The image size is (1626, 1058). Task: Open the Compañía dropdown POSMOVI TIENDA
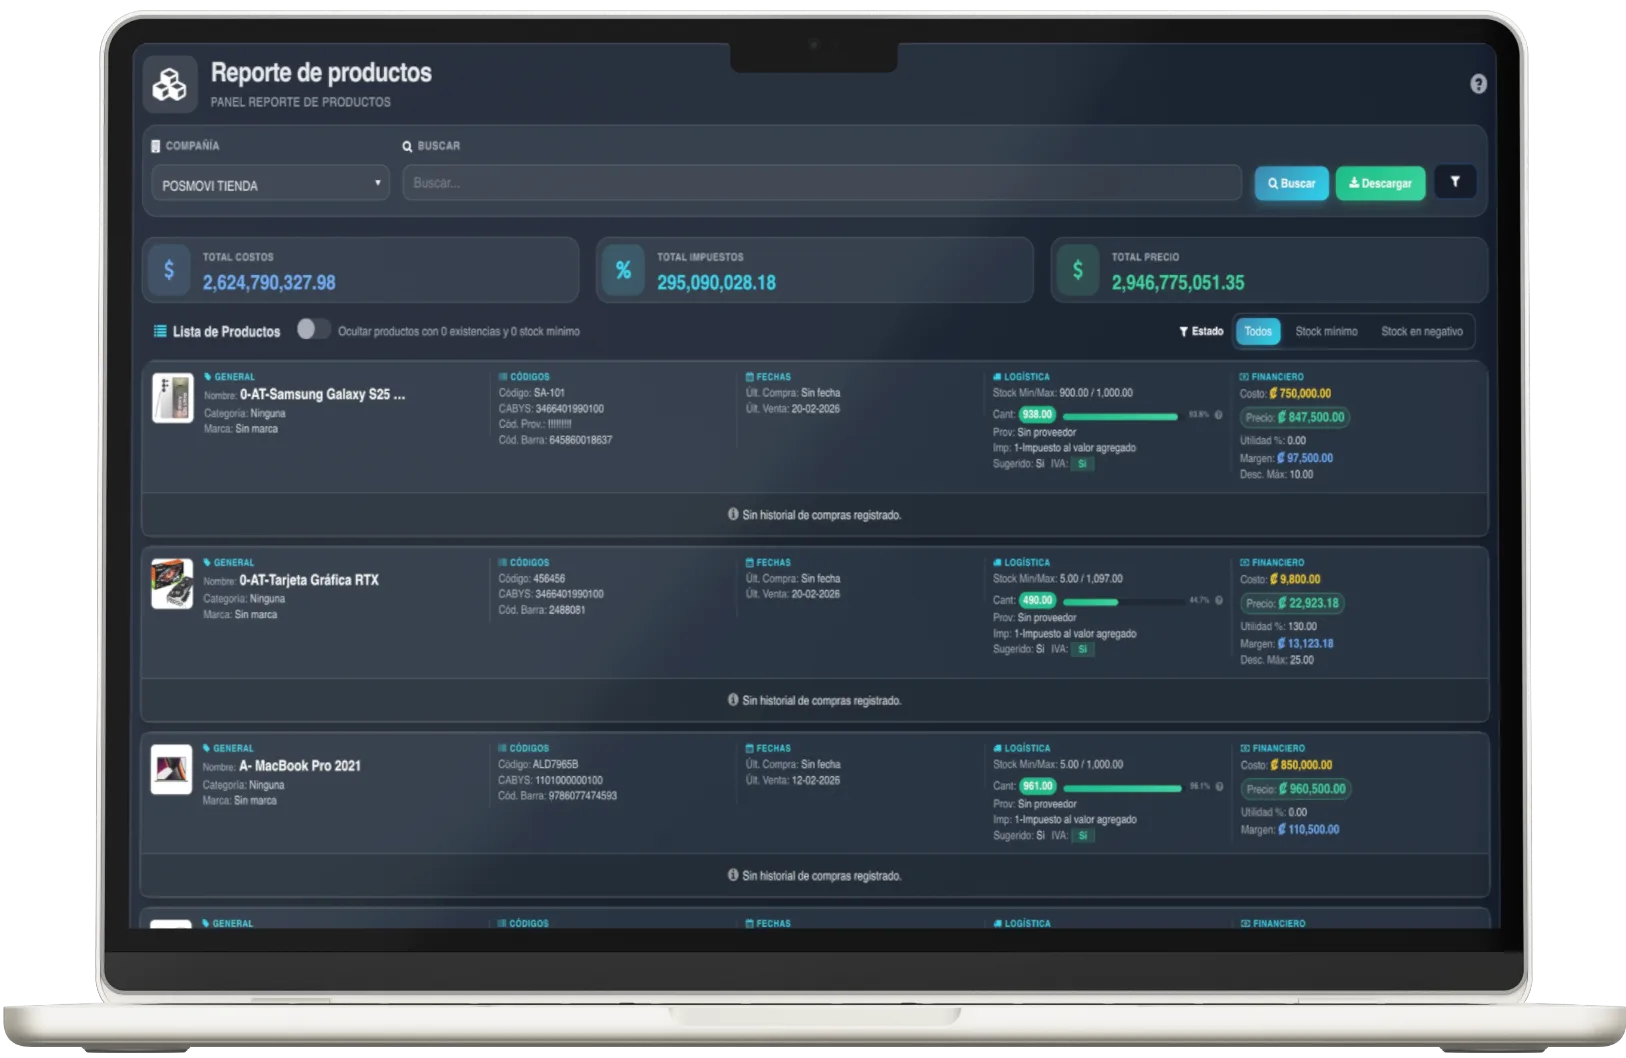coord(270,185)
